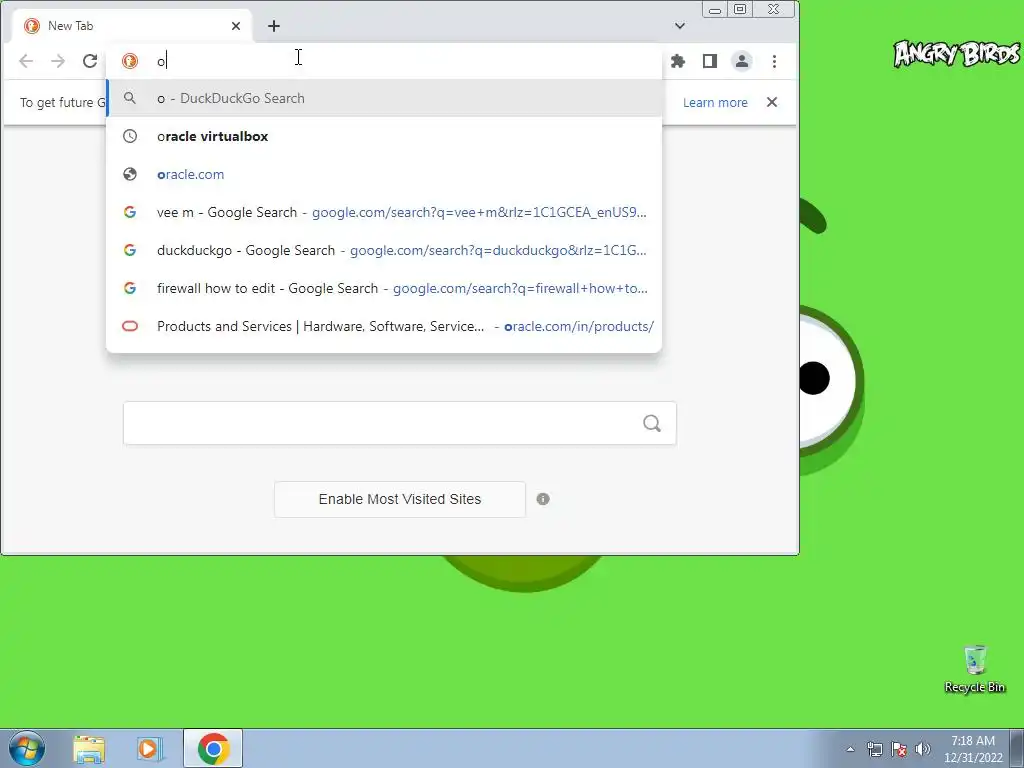
Task: Click the globe icon beside oracle.com
Action: [130, 174]
